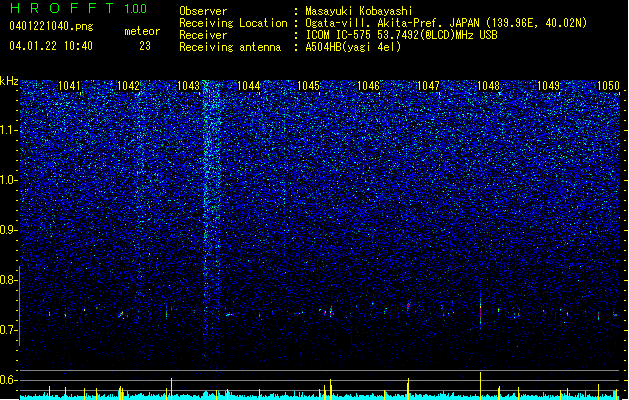Click the receiver value ICOM IC-575 53.7492 MHz
629x400 pixels.
tap(401, 35)
